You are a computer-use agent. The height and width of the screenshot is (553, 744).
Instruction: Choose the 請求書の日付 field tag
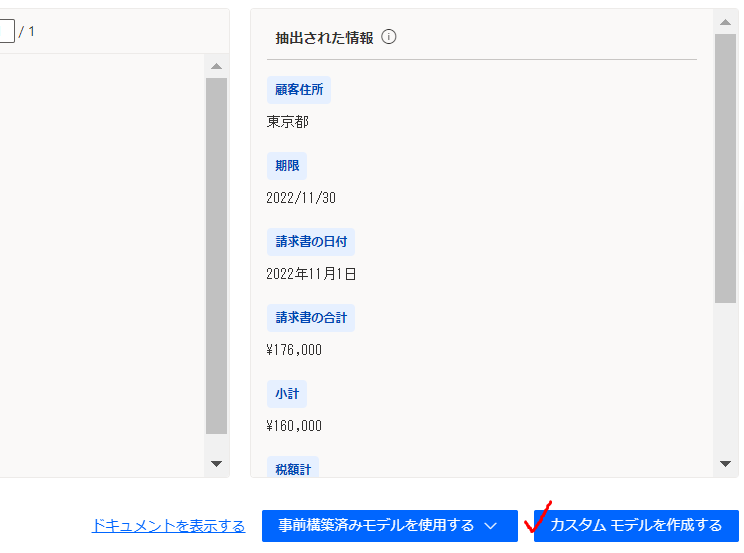coord(310,242)
